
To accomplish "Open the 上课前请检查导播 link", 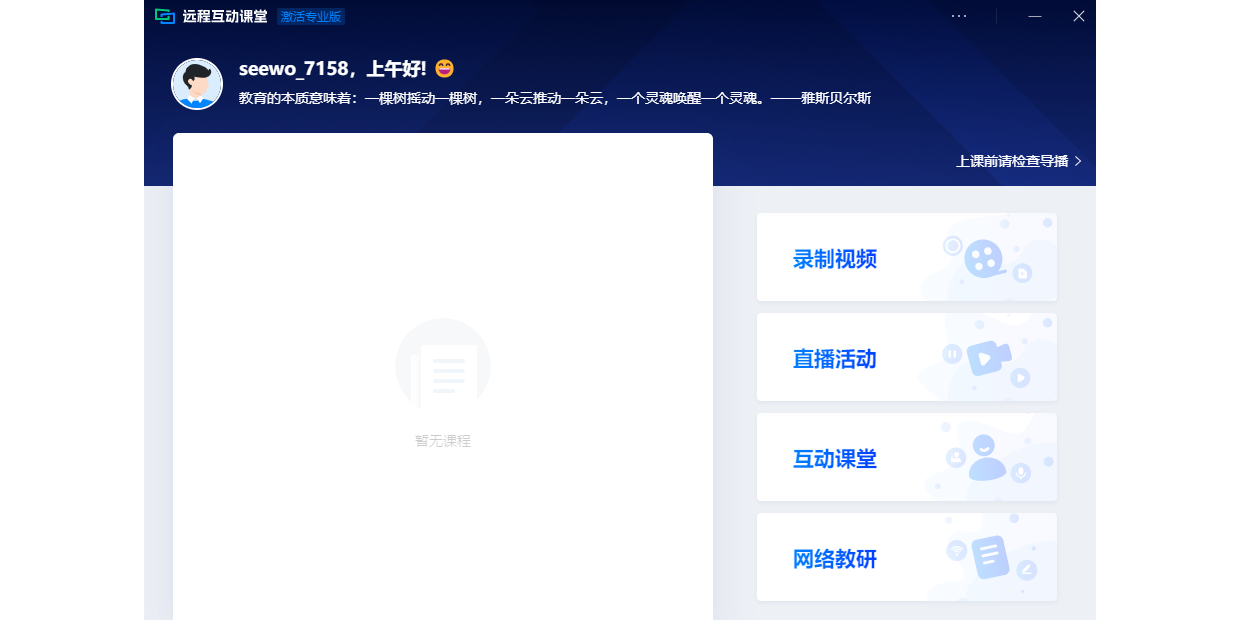I will tap(1011, 161).
